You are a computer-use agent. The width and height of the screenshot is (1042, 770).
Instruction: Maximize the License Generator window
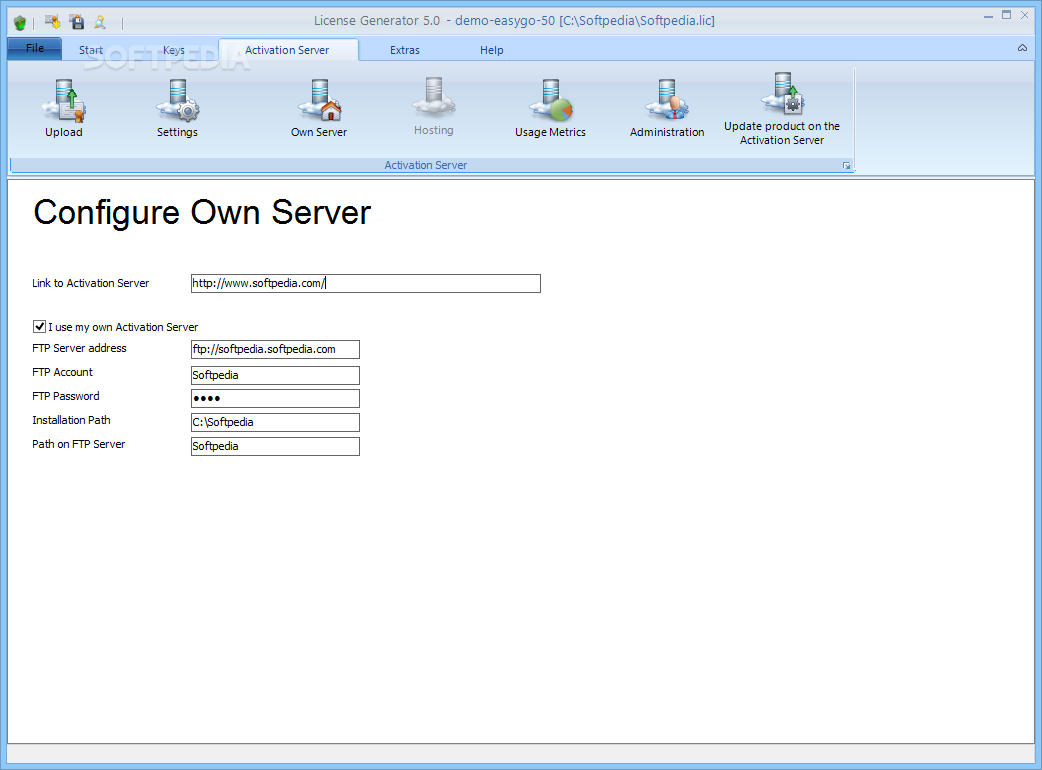click(1007, 15)
